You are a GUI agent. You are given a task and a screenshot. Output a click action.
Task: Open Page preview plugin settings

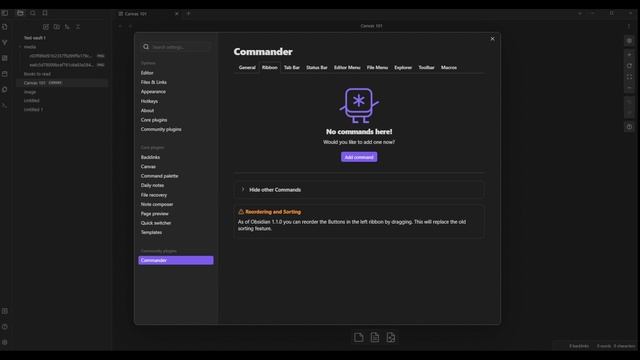point(176,213)
